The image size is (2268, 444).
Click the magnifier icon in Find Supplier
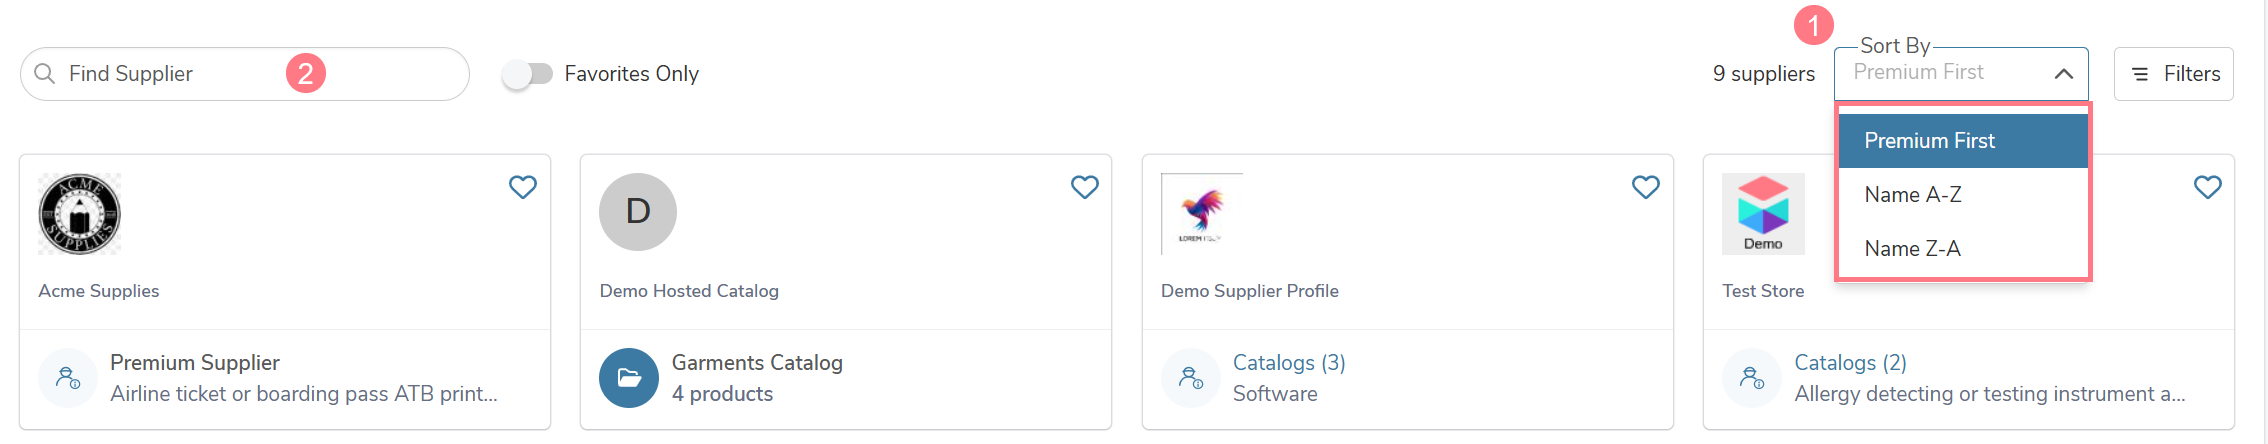[44, 74]
